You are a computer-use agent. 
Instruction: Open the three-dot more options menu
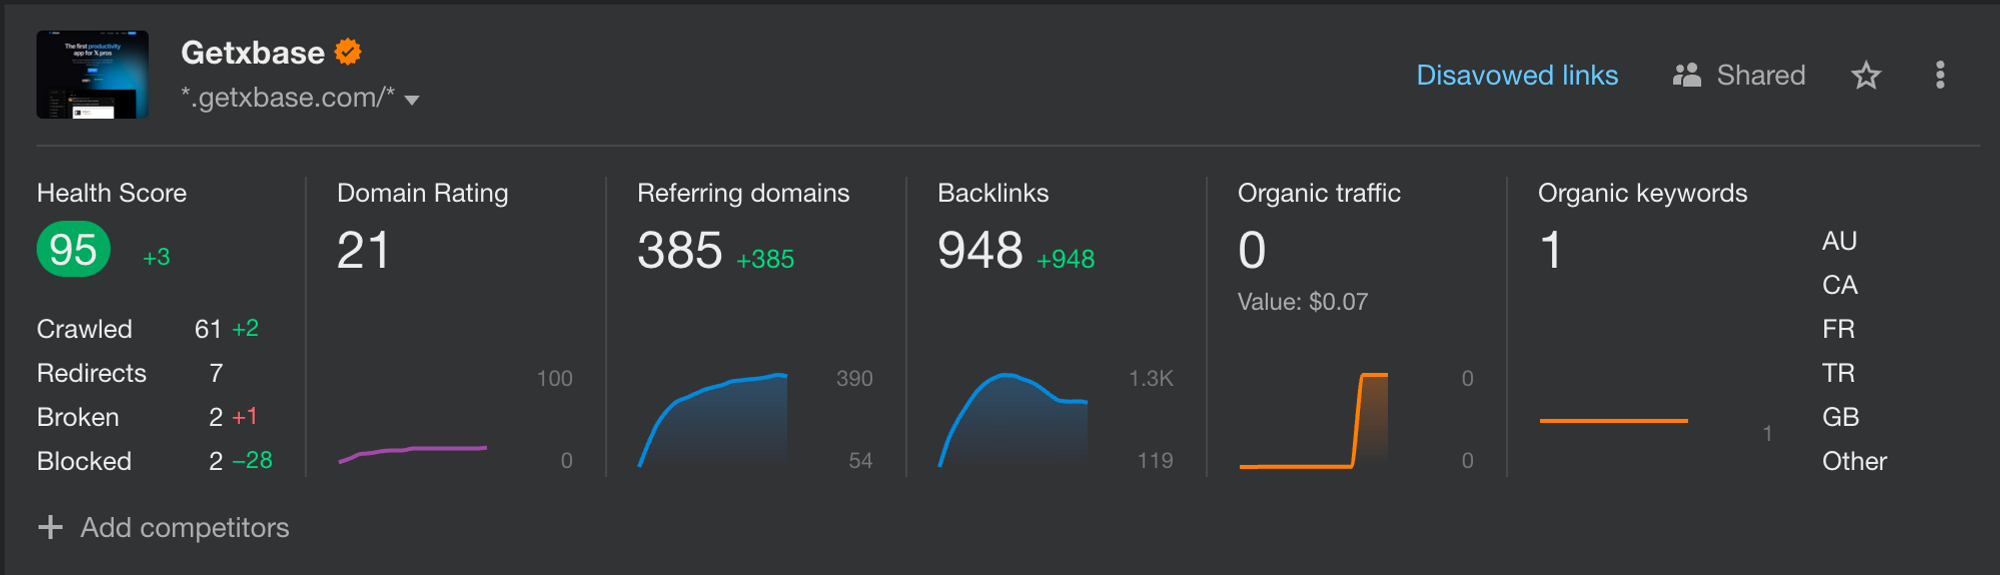pos(1940,75)
